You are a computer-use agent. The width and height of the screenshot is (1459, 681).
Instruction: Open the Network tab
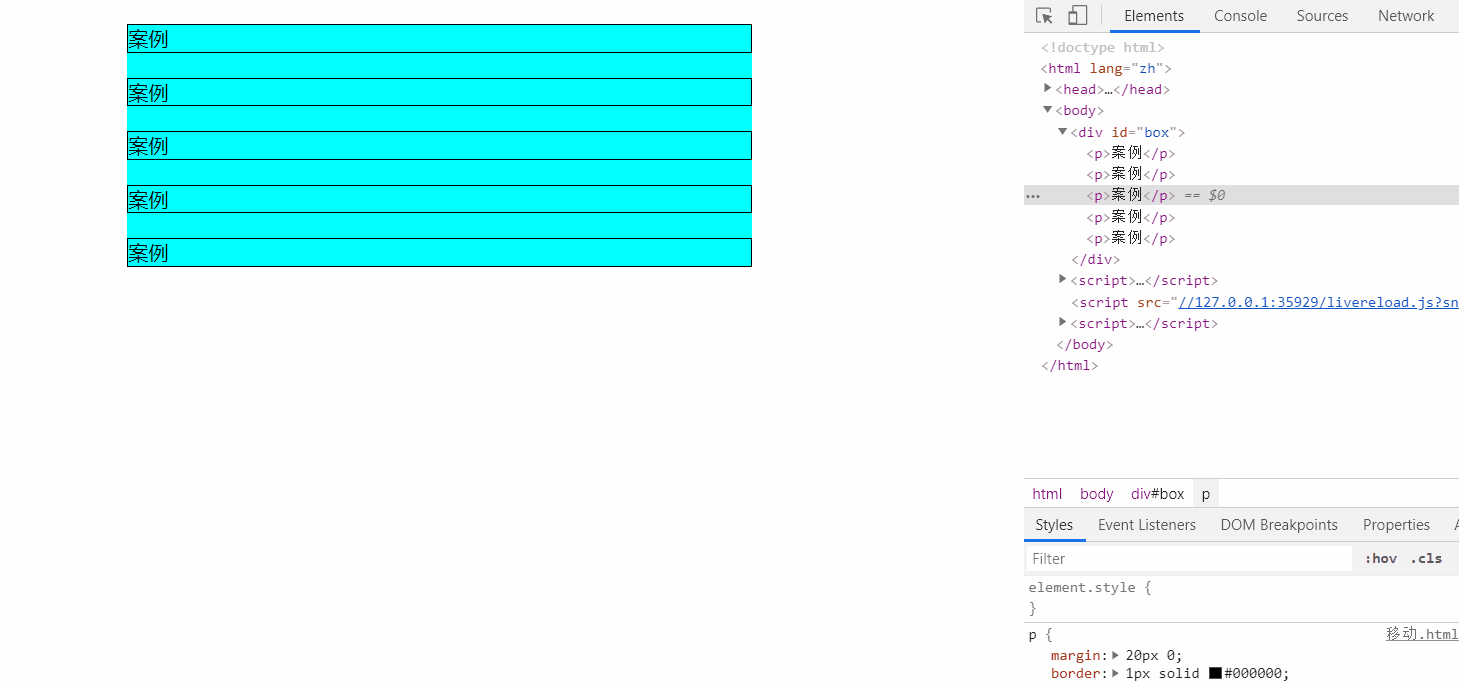(x=1406, y=16)
